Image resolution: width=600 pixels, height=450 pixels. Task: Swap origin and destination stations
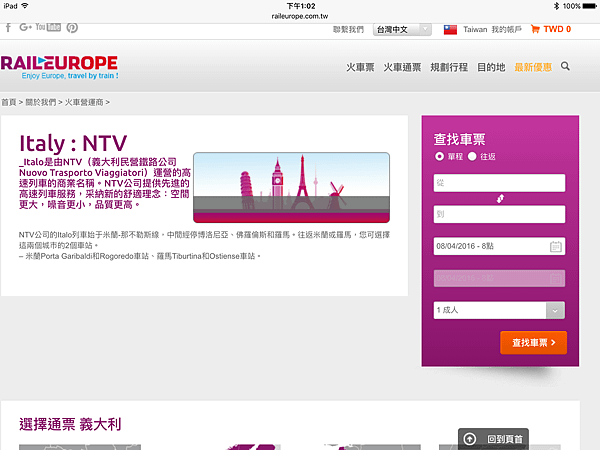pos(500,199)
